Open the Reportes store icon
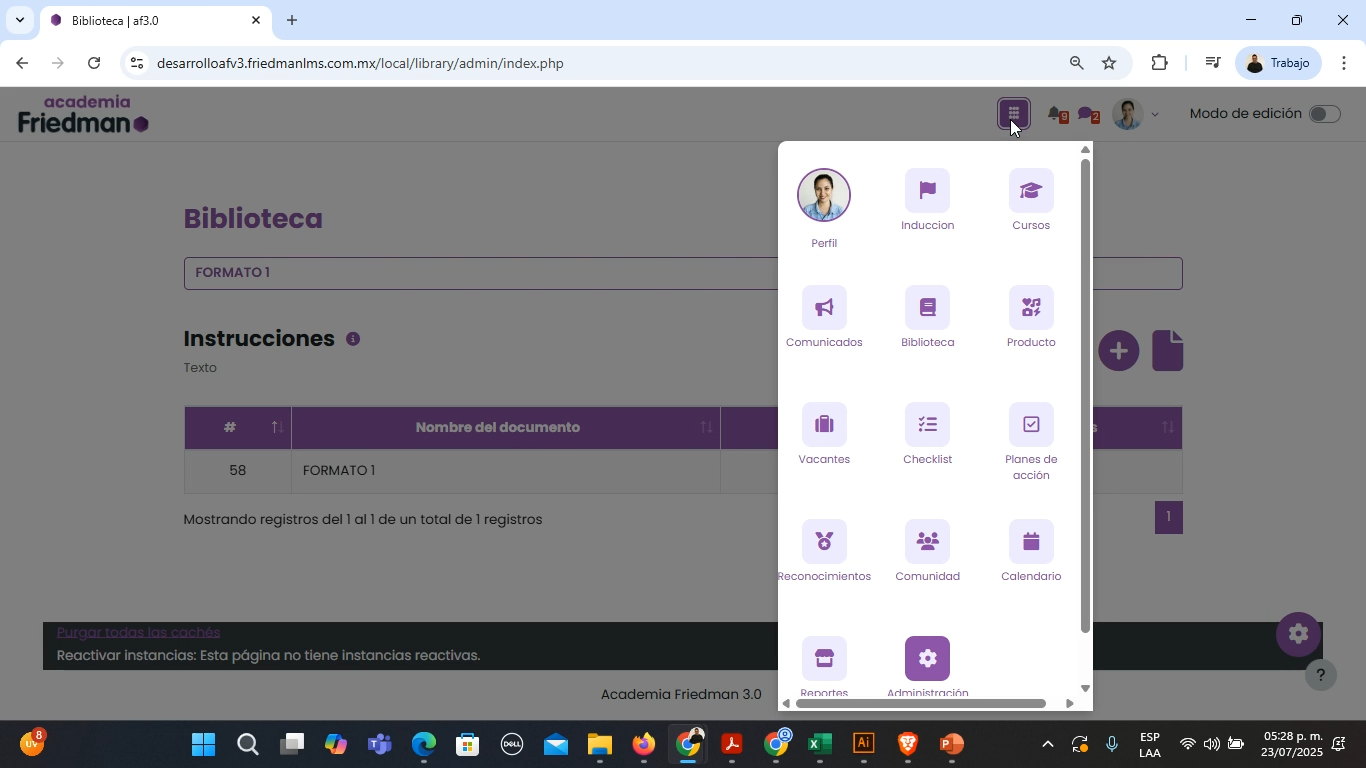The image size is (1366, 768). (x=824, y=658)
